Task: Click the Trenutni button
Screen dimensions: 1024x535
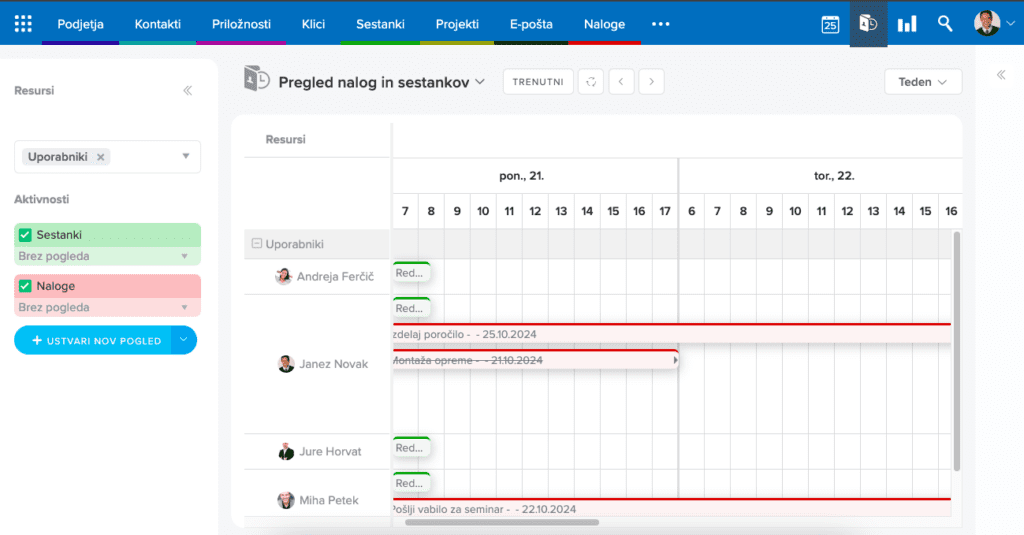Action: [x=538, y=82]
